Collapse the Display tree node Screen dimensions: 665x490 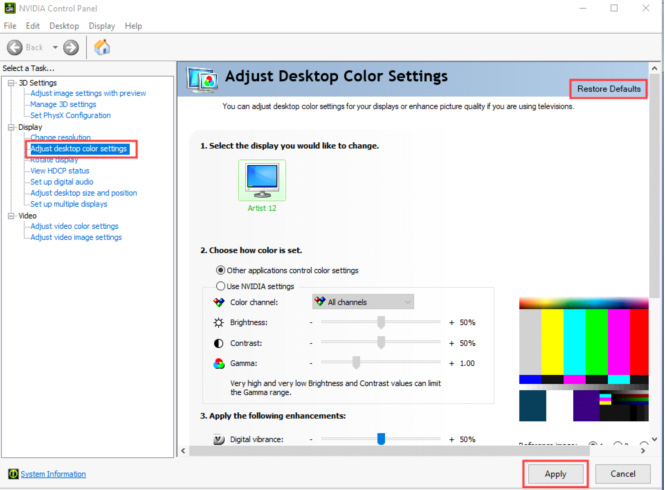point(11,127)
